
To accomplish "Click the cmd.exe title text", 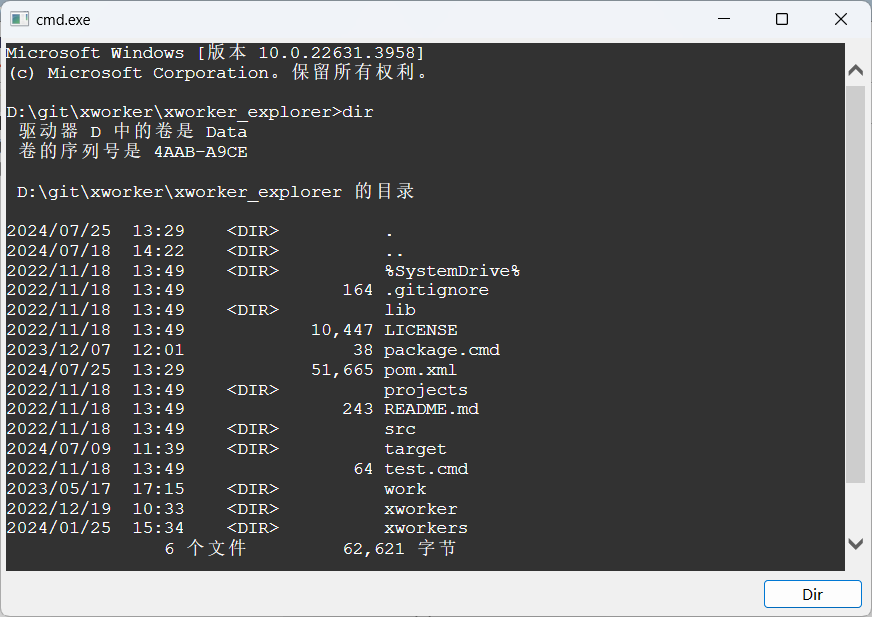I will [63, 20].
